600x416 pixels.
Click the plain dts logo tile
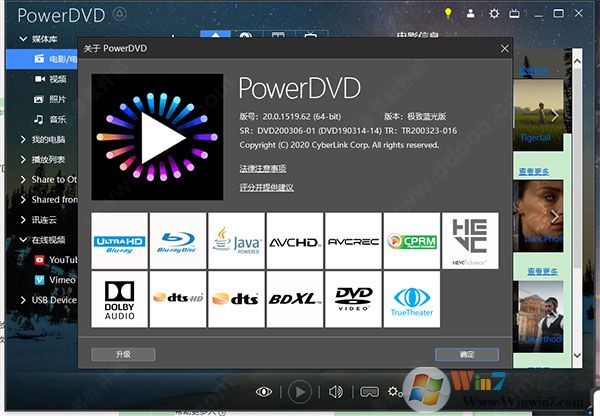(236, 299)
